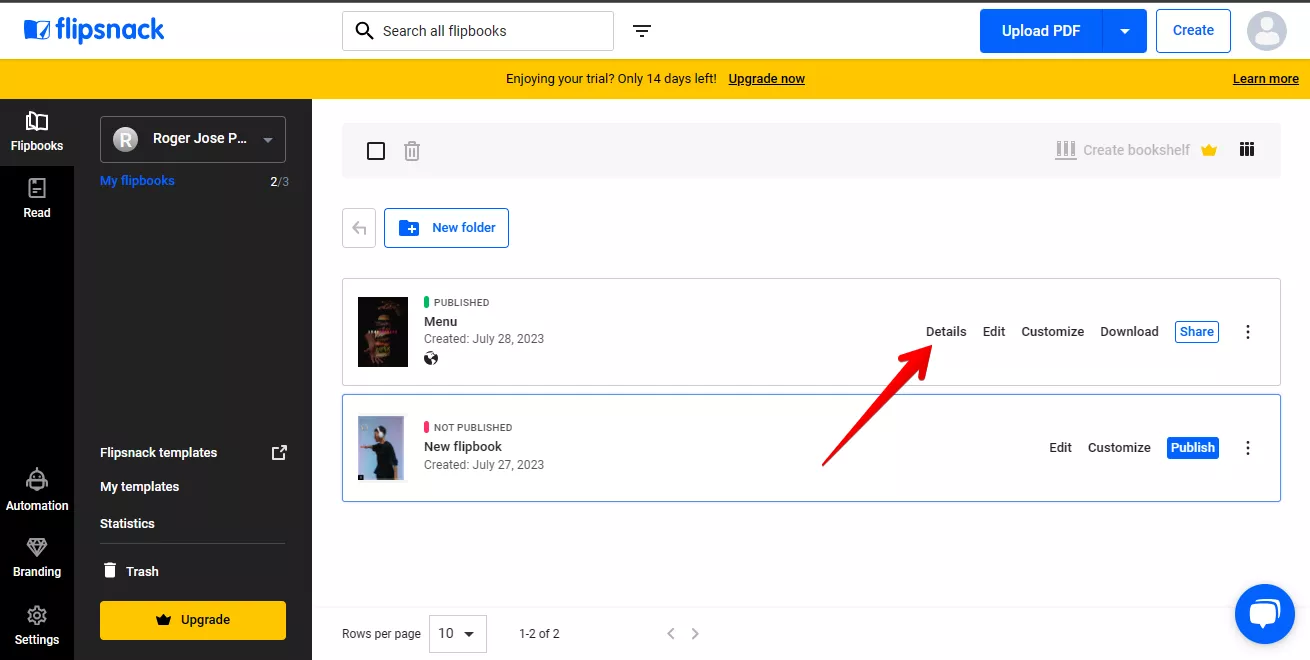The image size is (1310, 660).
Task: Click the trash delete icon in toolbar
Action: click(412, 151)
